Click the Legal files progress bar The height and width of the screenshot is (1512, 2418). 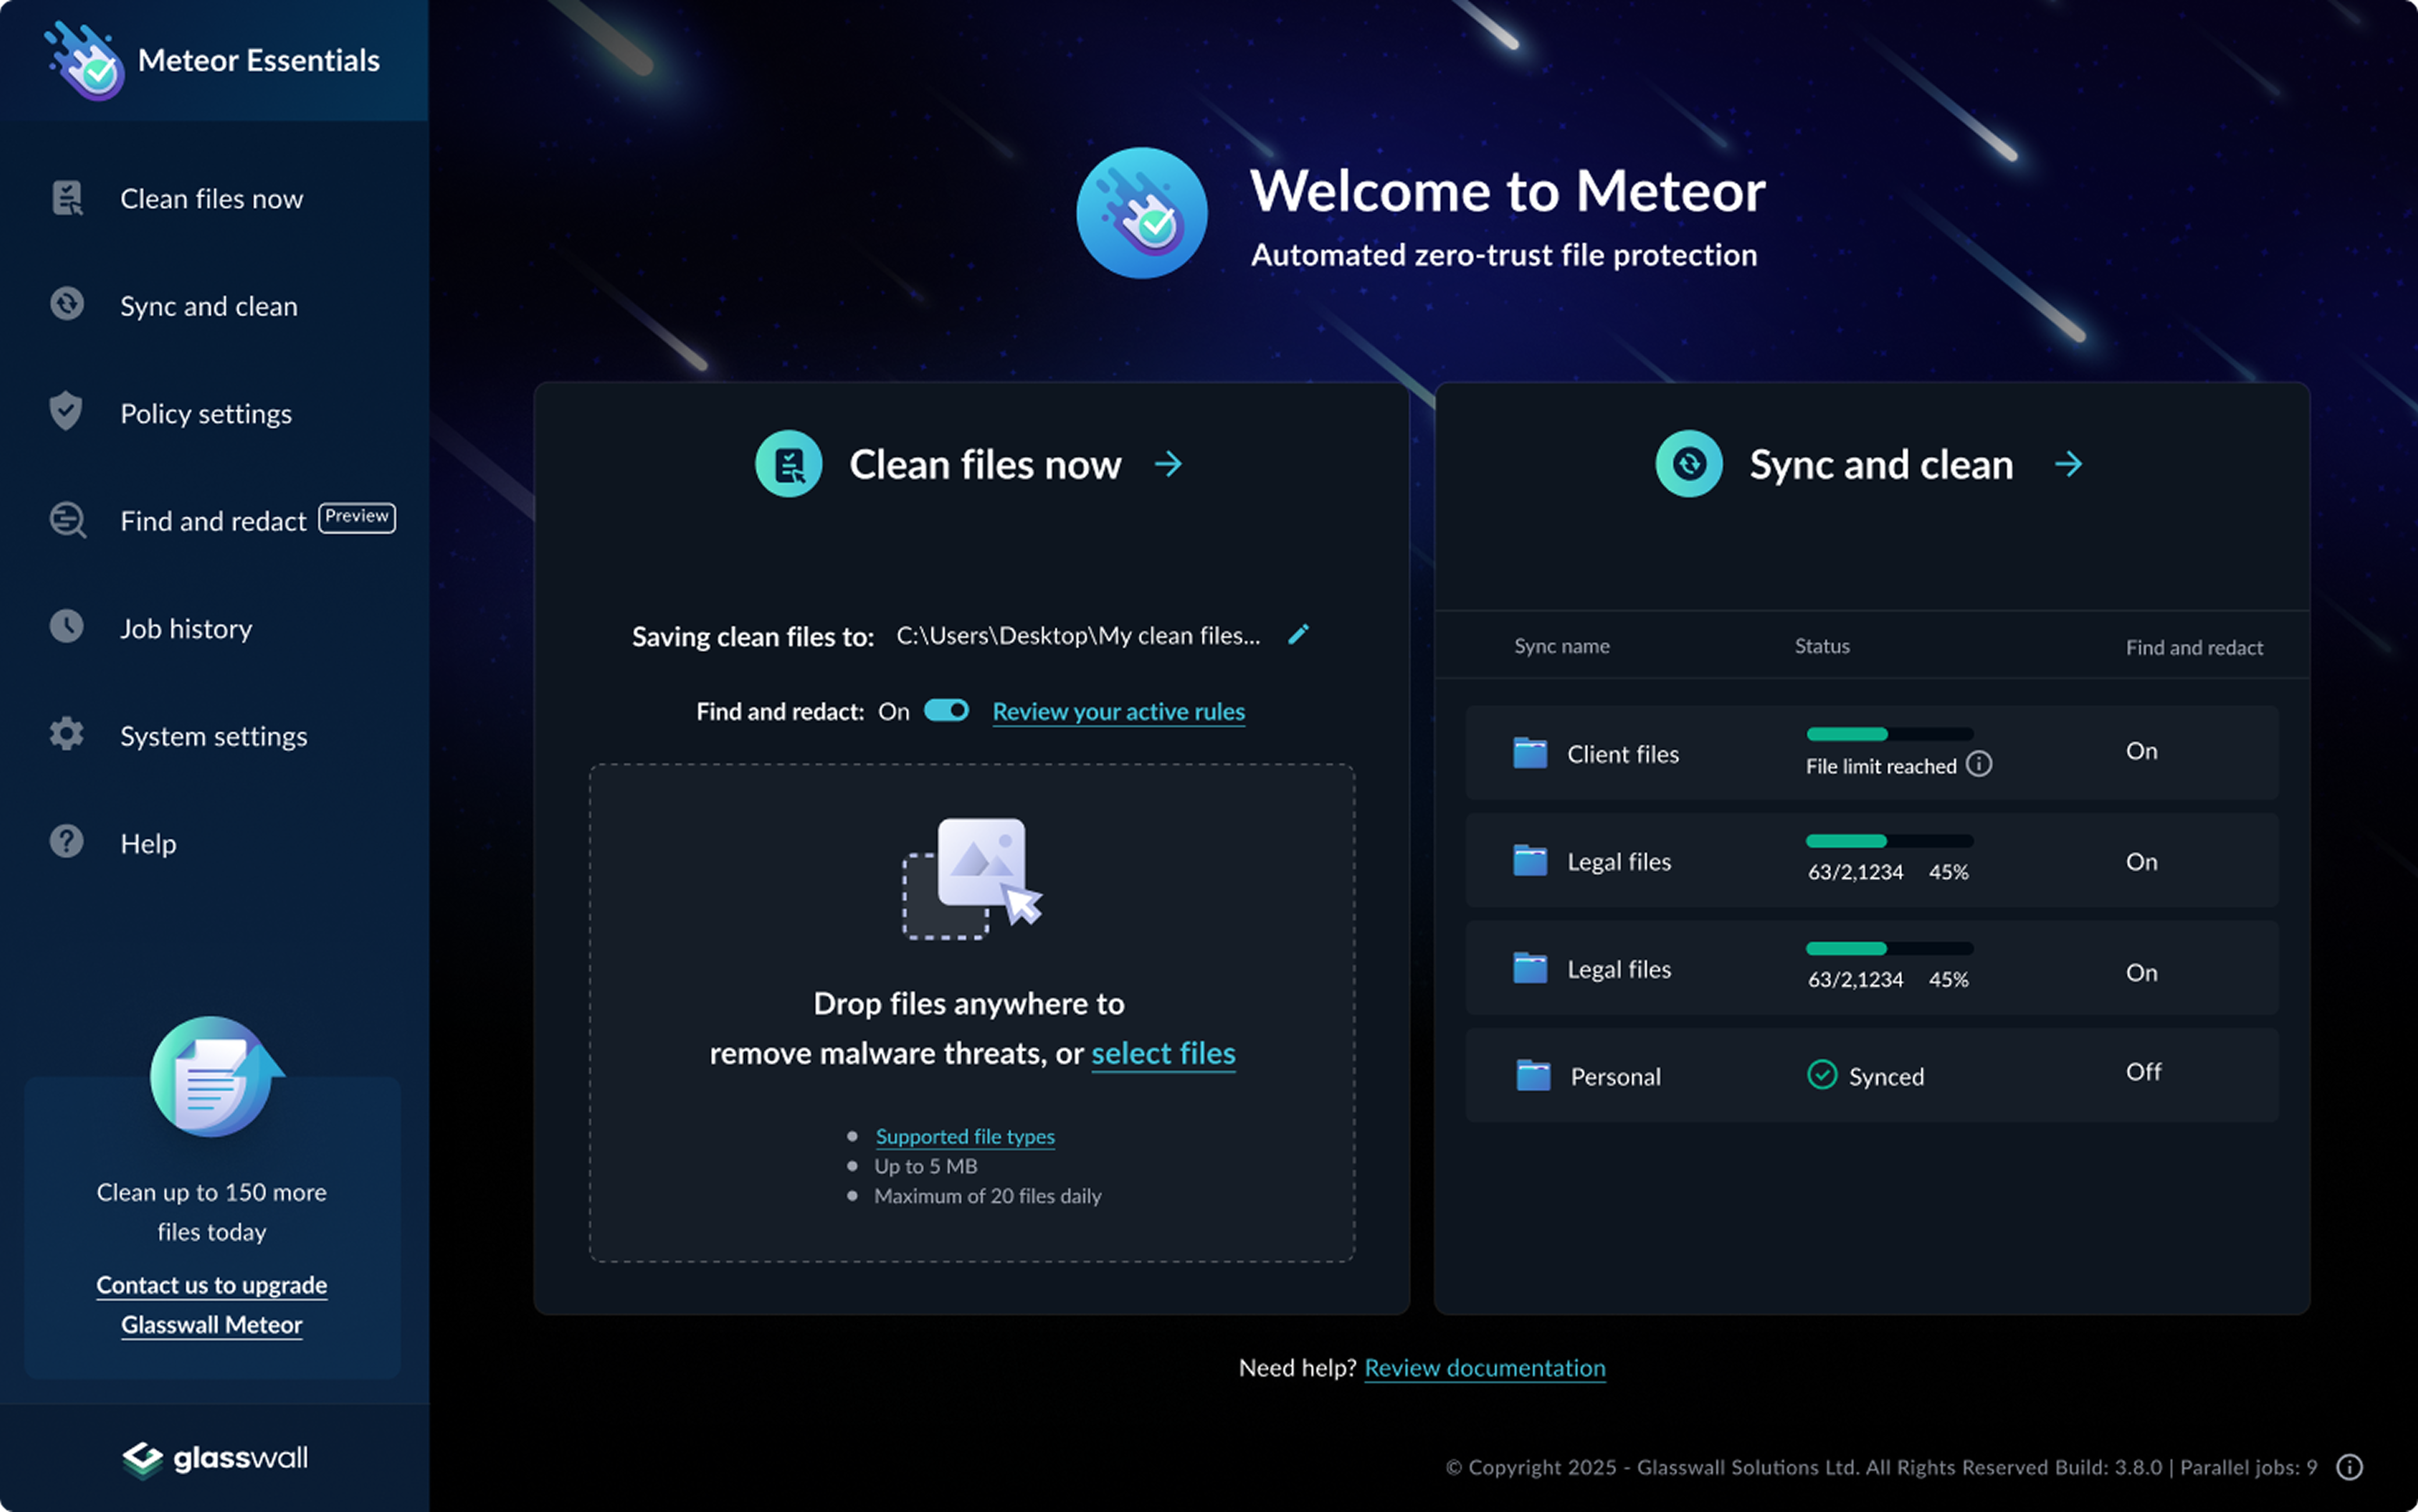pyautogui.click(x=1889, y=841)
